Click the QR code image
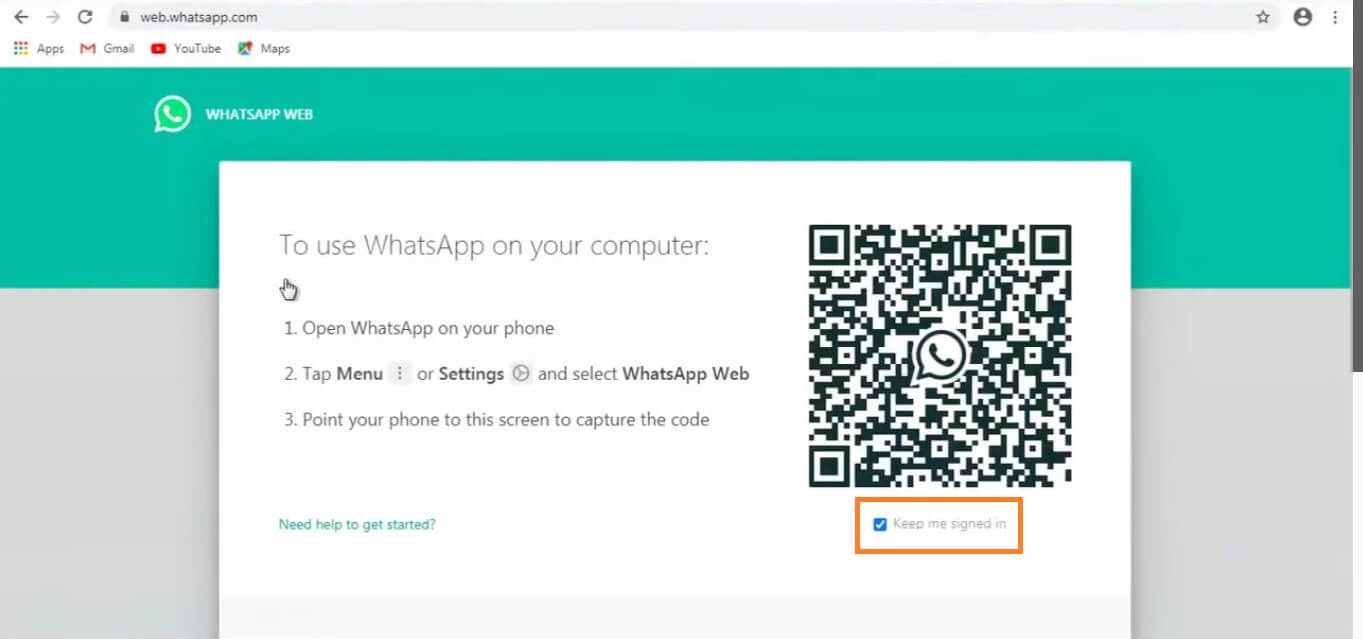Image resolution: width=1363 pixels, height=639 pixels. (x=940, y=356)
